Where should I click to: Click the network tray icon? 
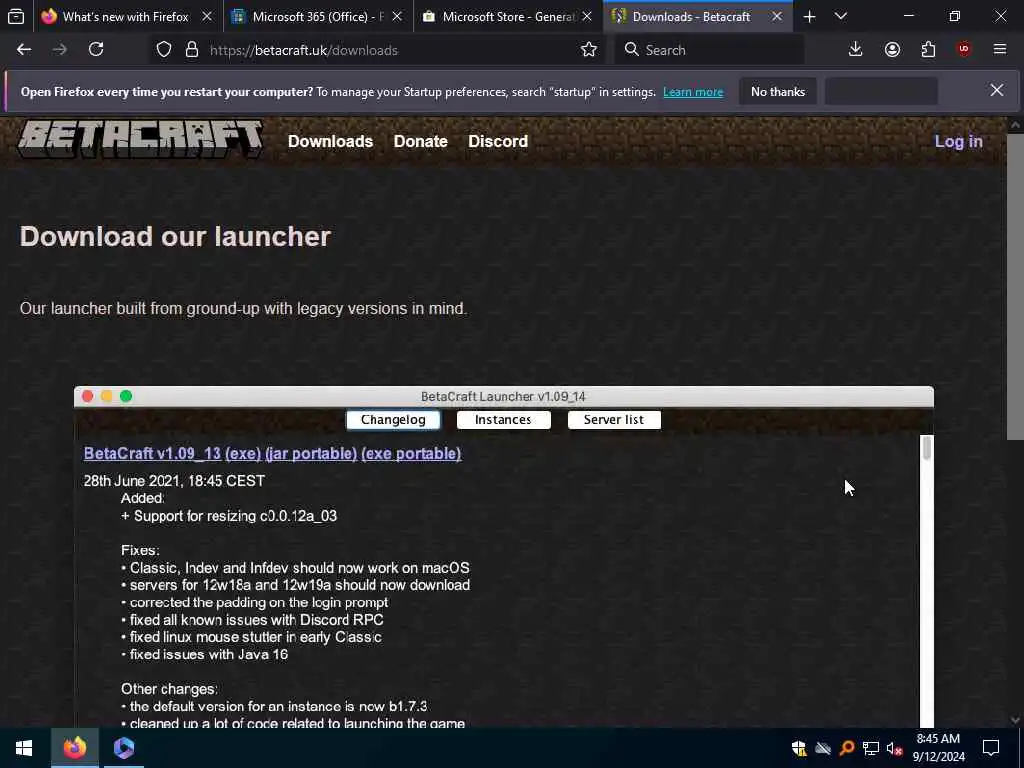point(870,748)
